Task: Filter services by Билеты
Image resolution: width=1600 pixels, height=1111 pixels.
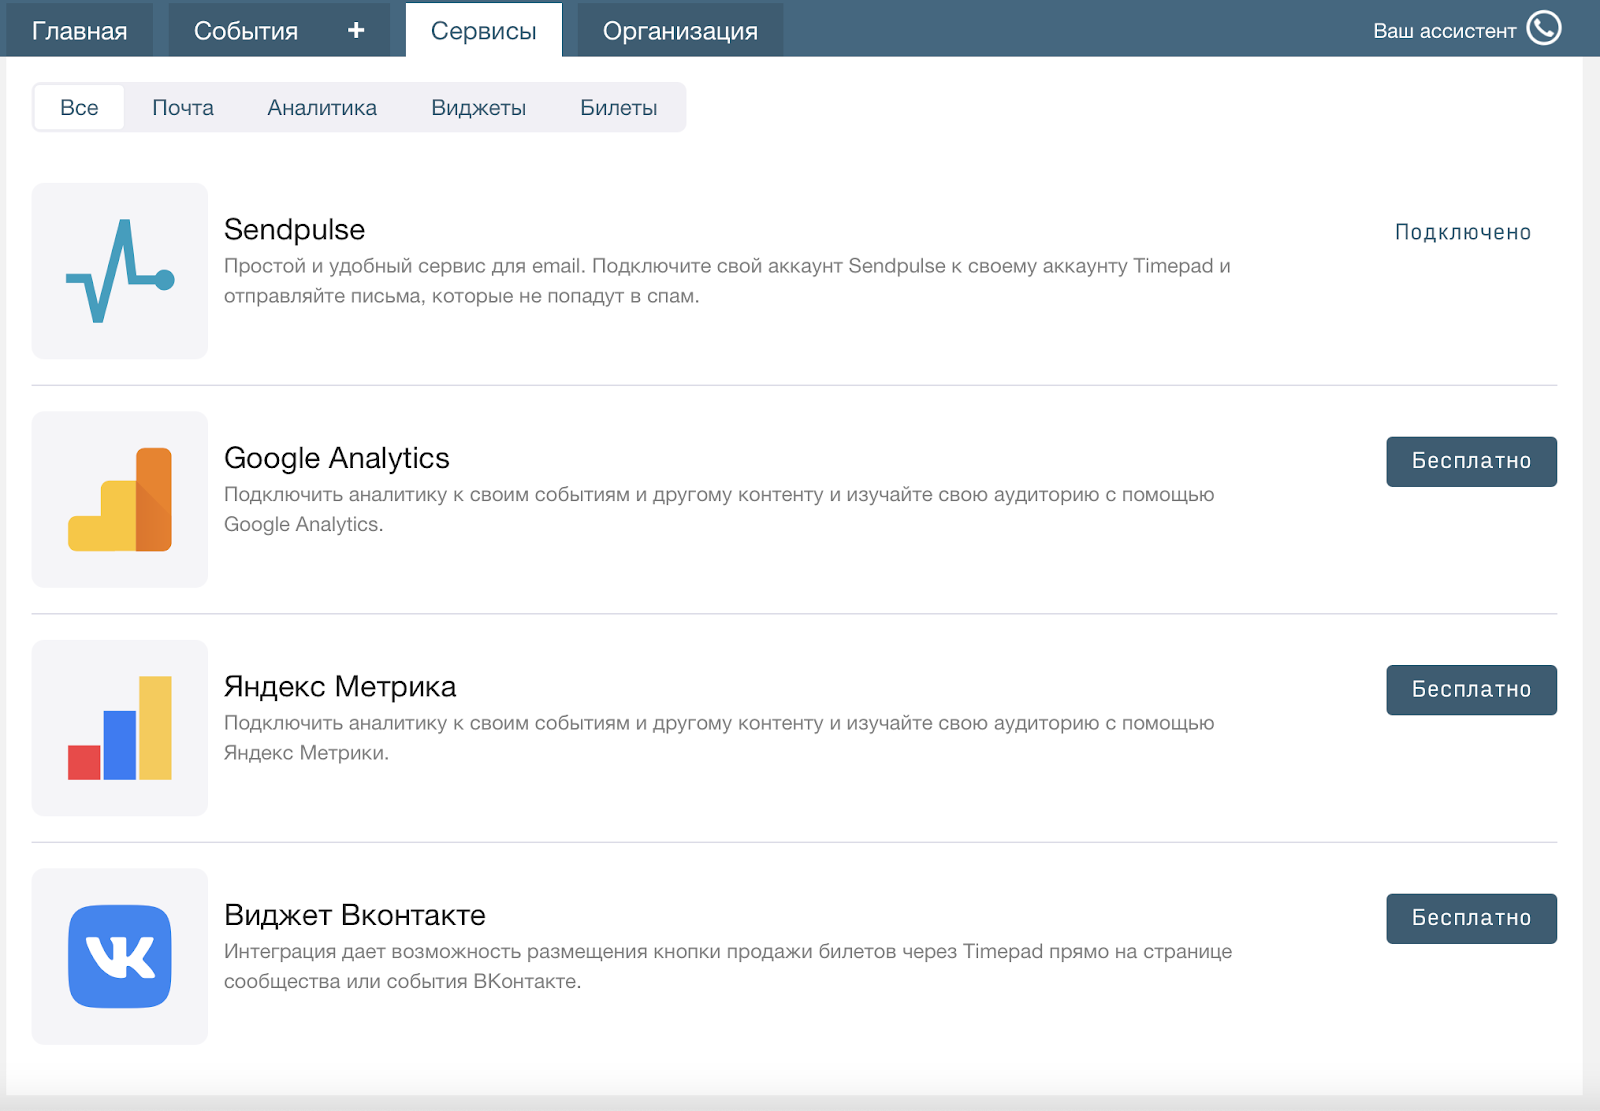Action: (x=619, y=107)
